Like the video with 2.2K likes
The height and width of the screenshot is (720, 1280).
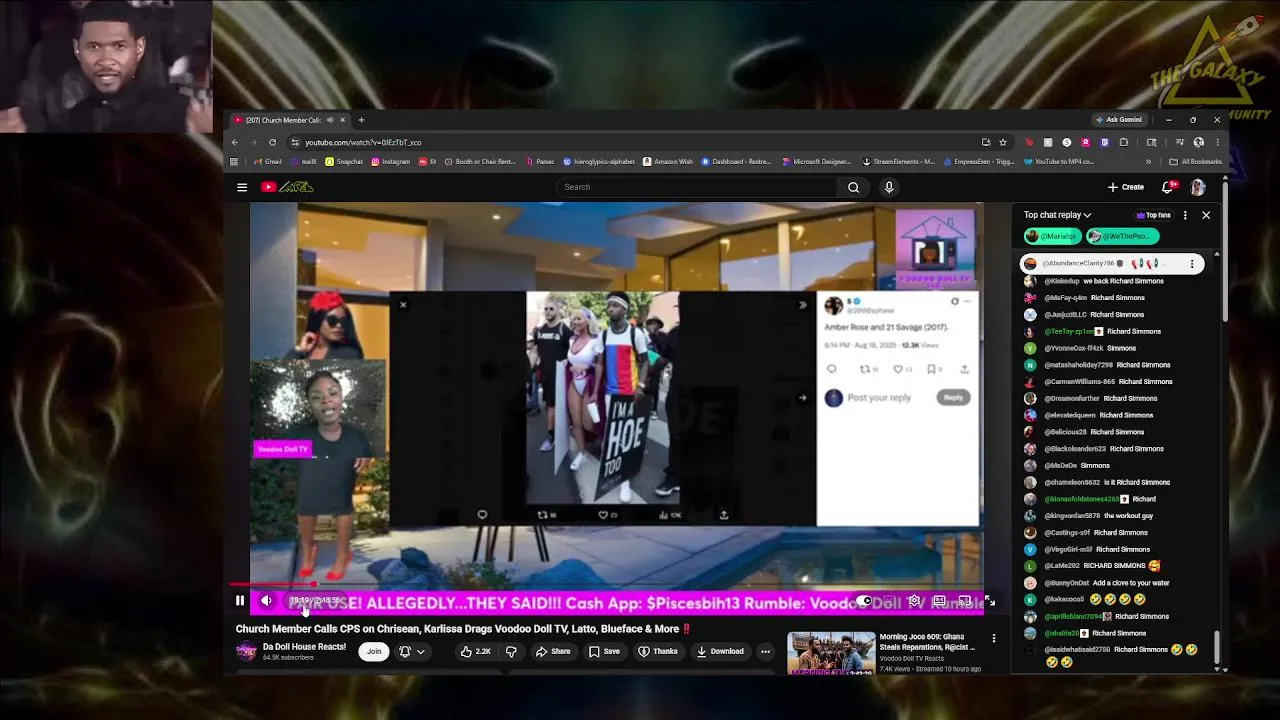[x=475, y=651]
